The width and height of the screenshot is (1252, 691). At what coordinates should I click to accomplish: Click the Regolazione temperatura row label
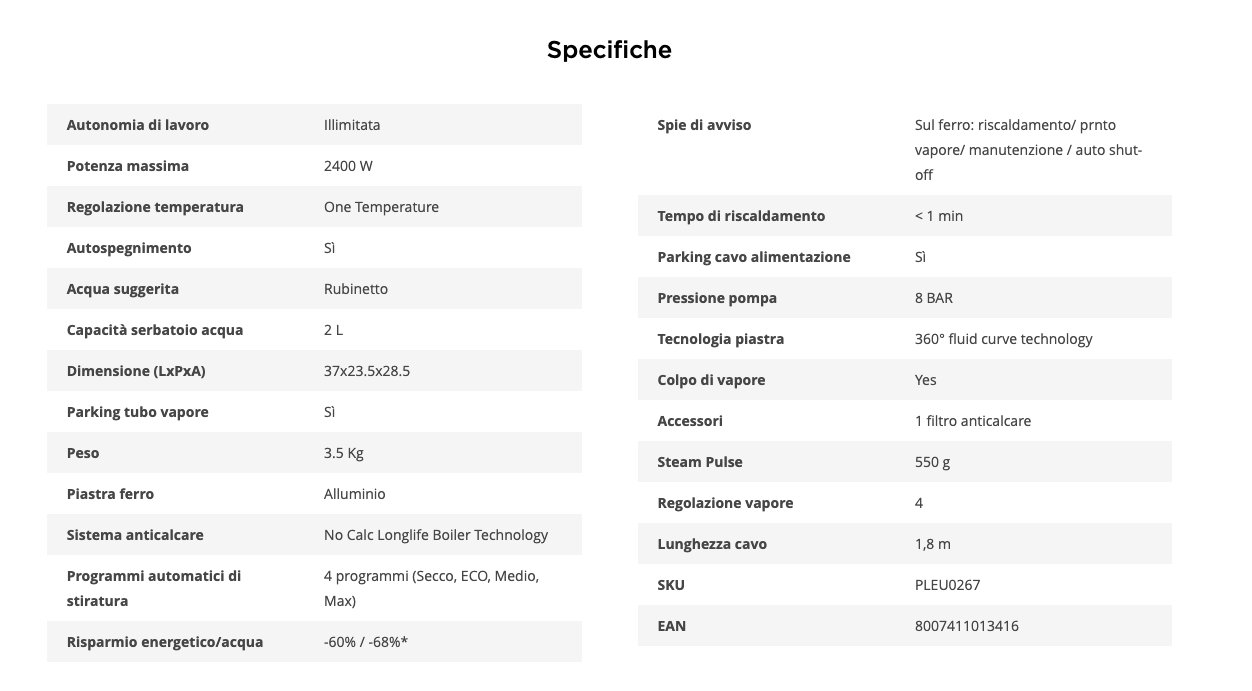click(x=154, y=207)
